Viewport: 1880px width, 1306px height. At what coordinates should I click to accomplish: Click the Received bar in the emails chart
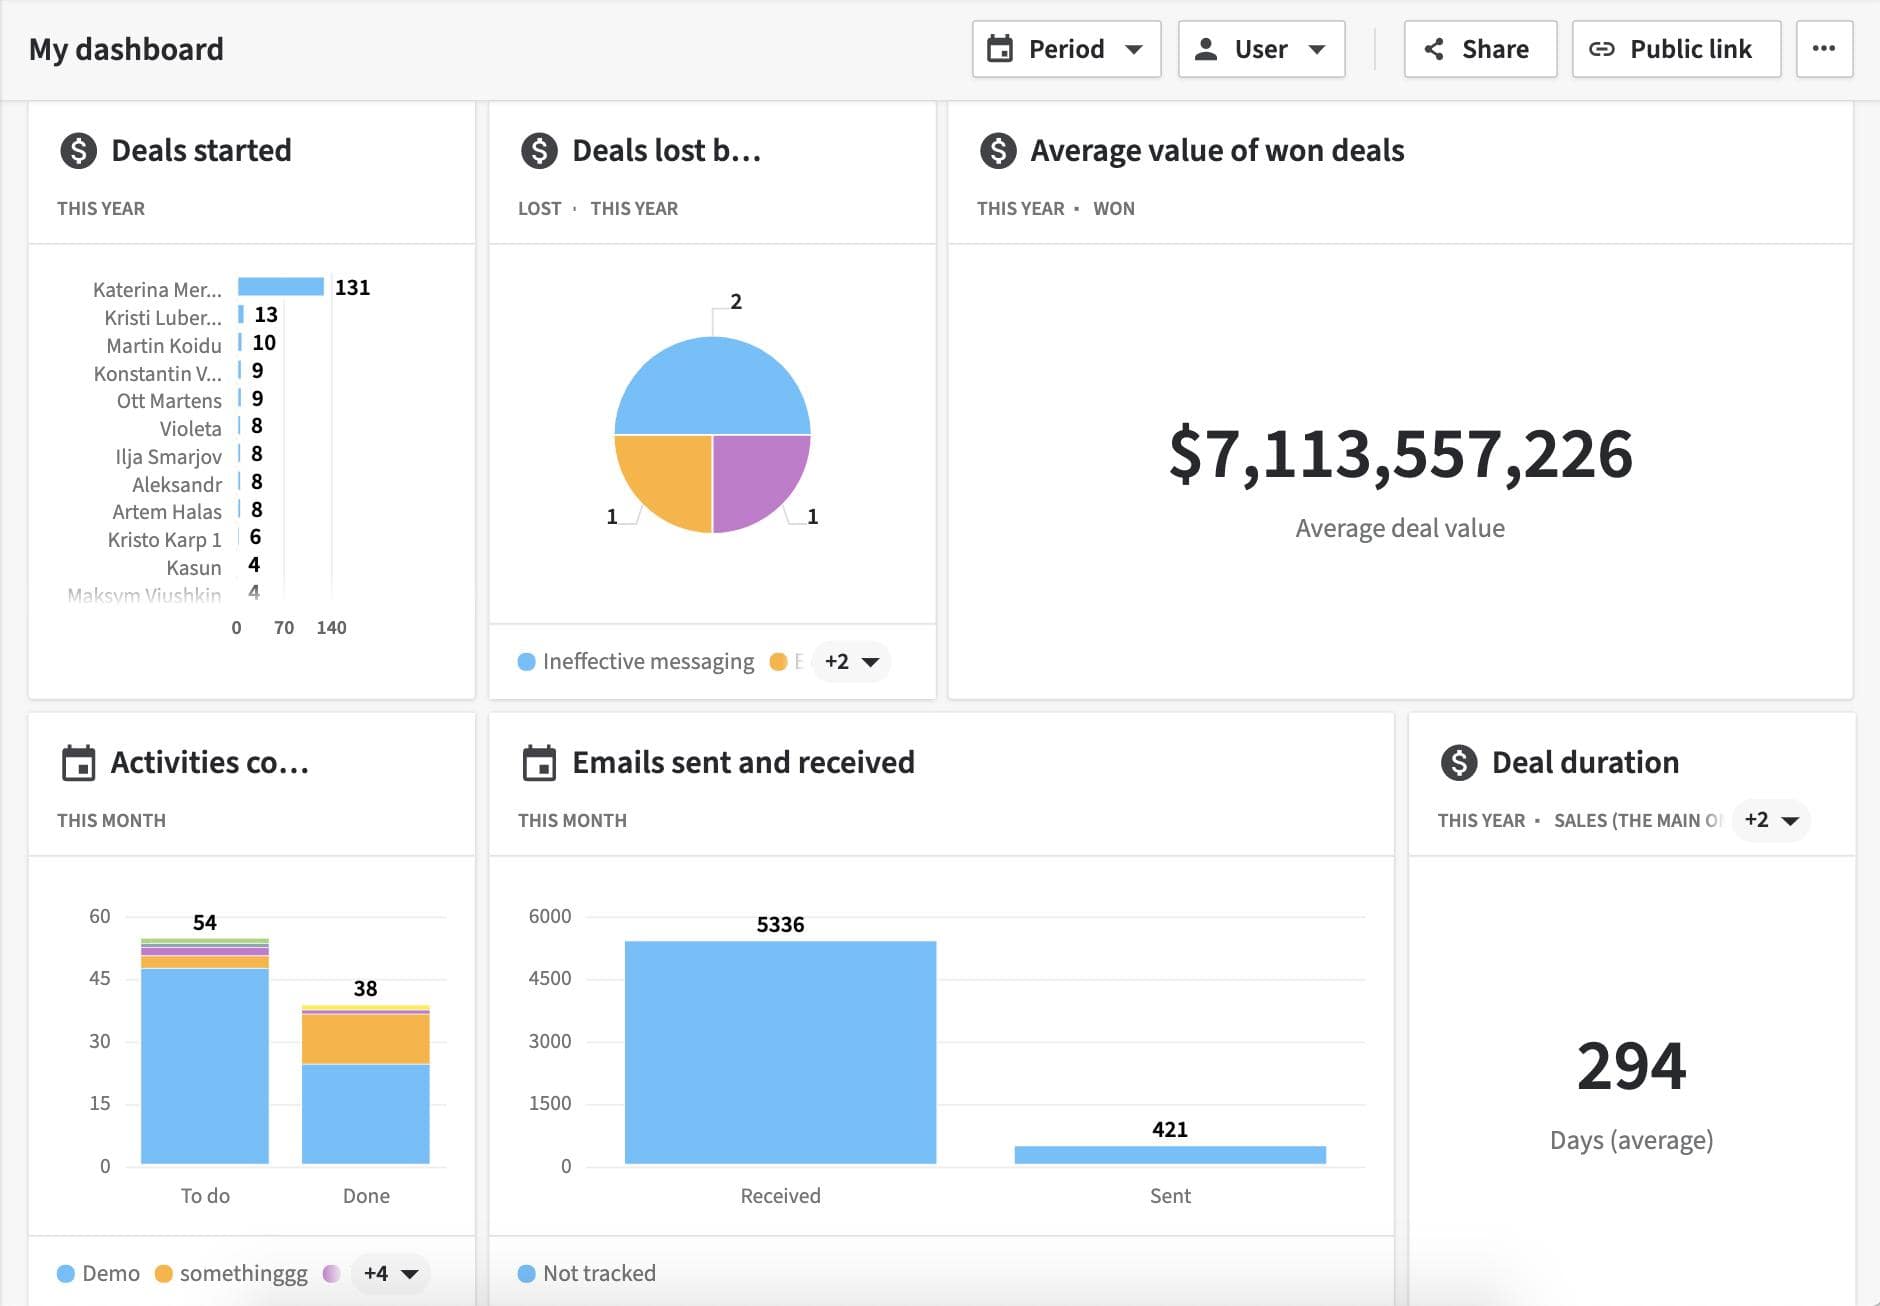point(779,1050)
